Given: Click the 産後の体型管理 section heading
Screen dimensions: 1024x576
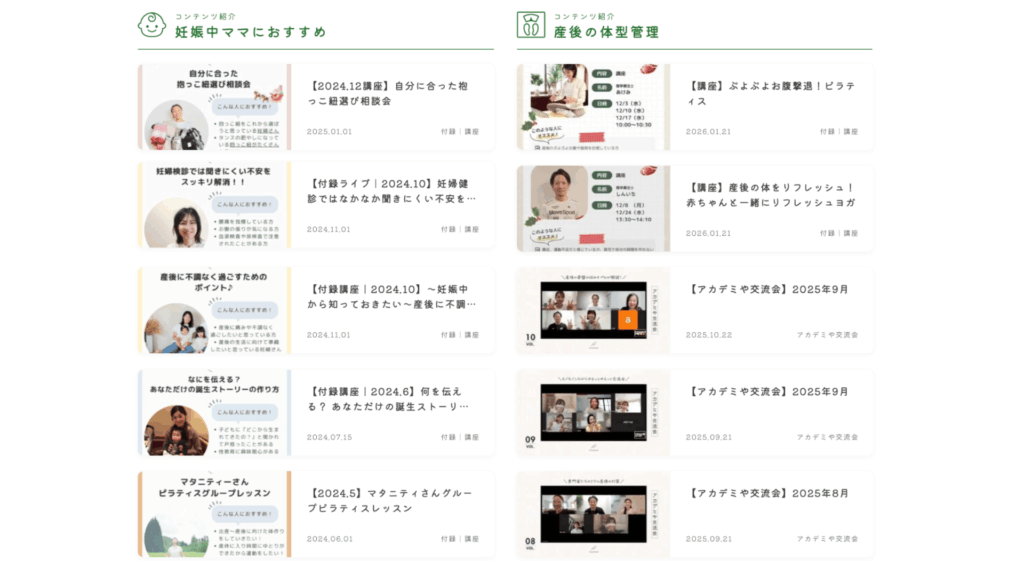Looking at the screenshot, I should tap(606, 32).
